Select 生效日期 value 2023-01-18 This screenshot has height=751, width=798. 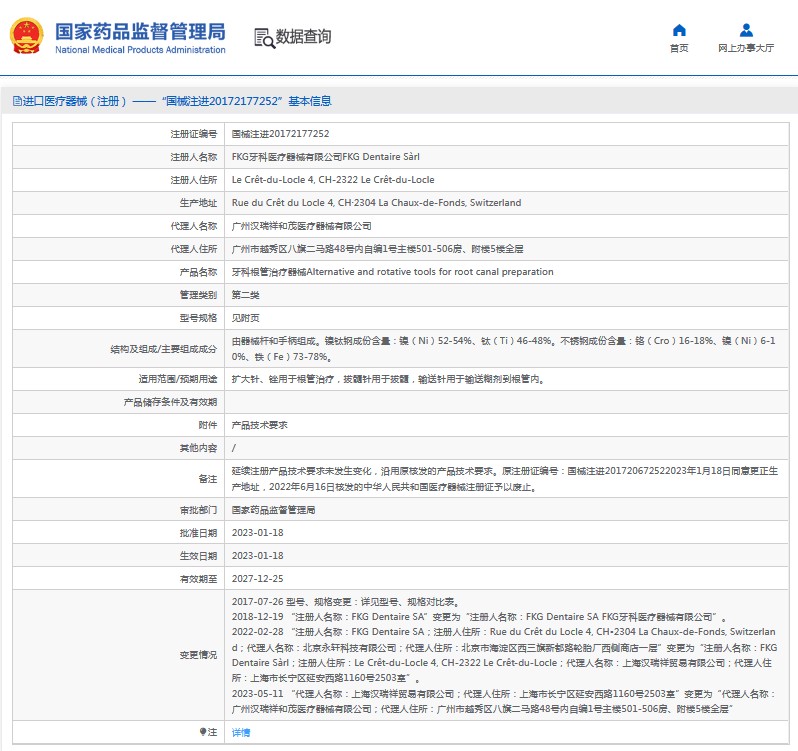(258, 556)
